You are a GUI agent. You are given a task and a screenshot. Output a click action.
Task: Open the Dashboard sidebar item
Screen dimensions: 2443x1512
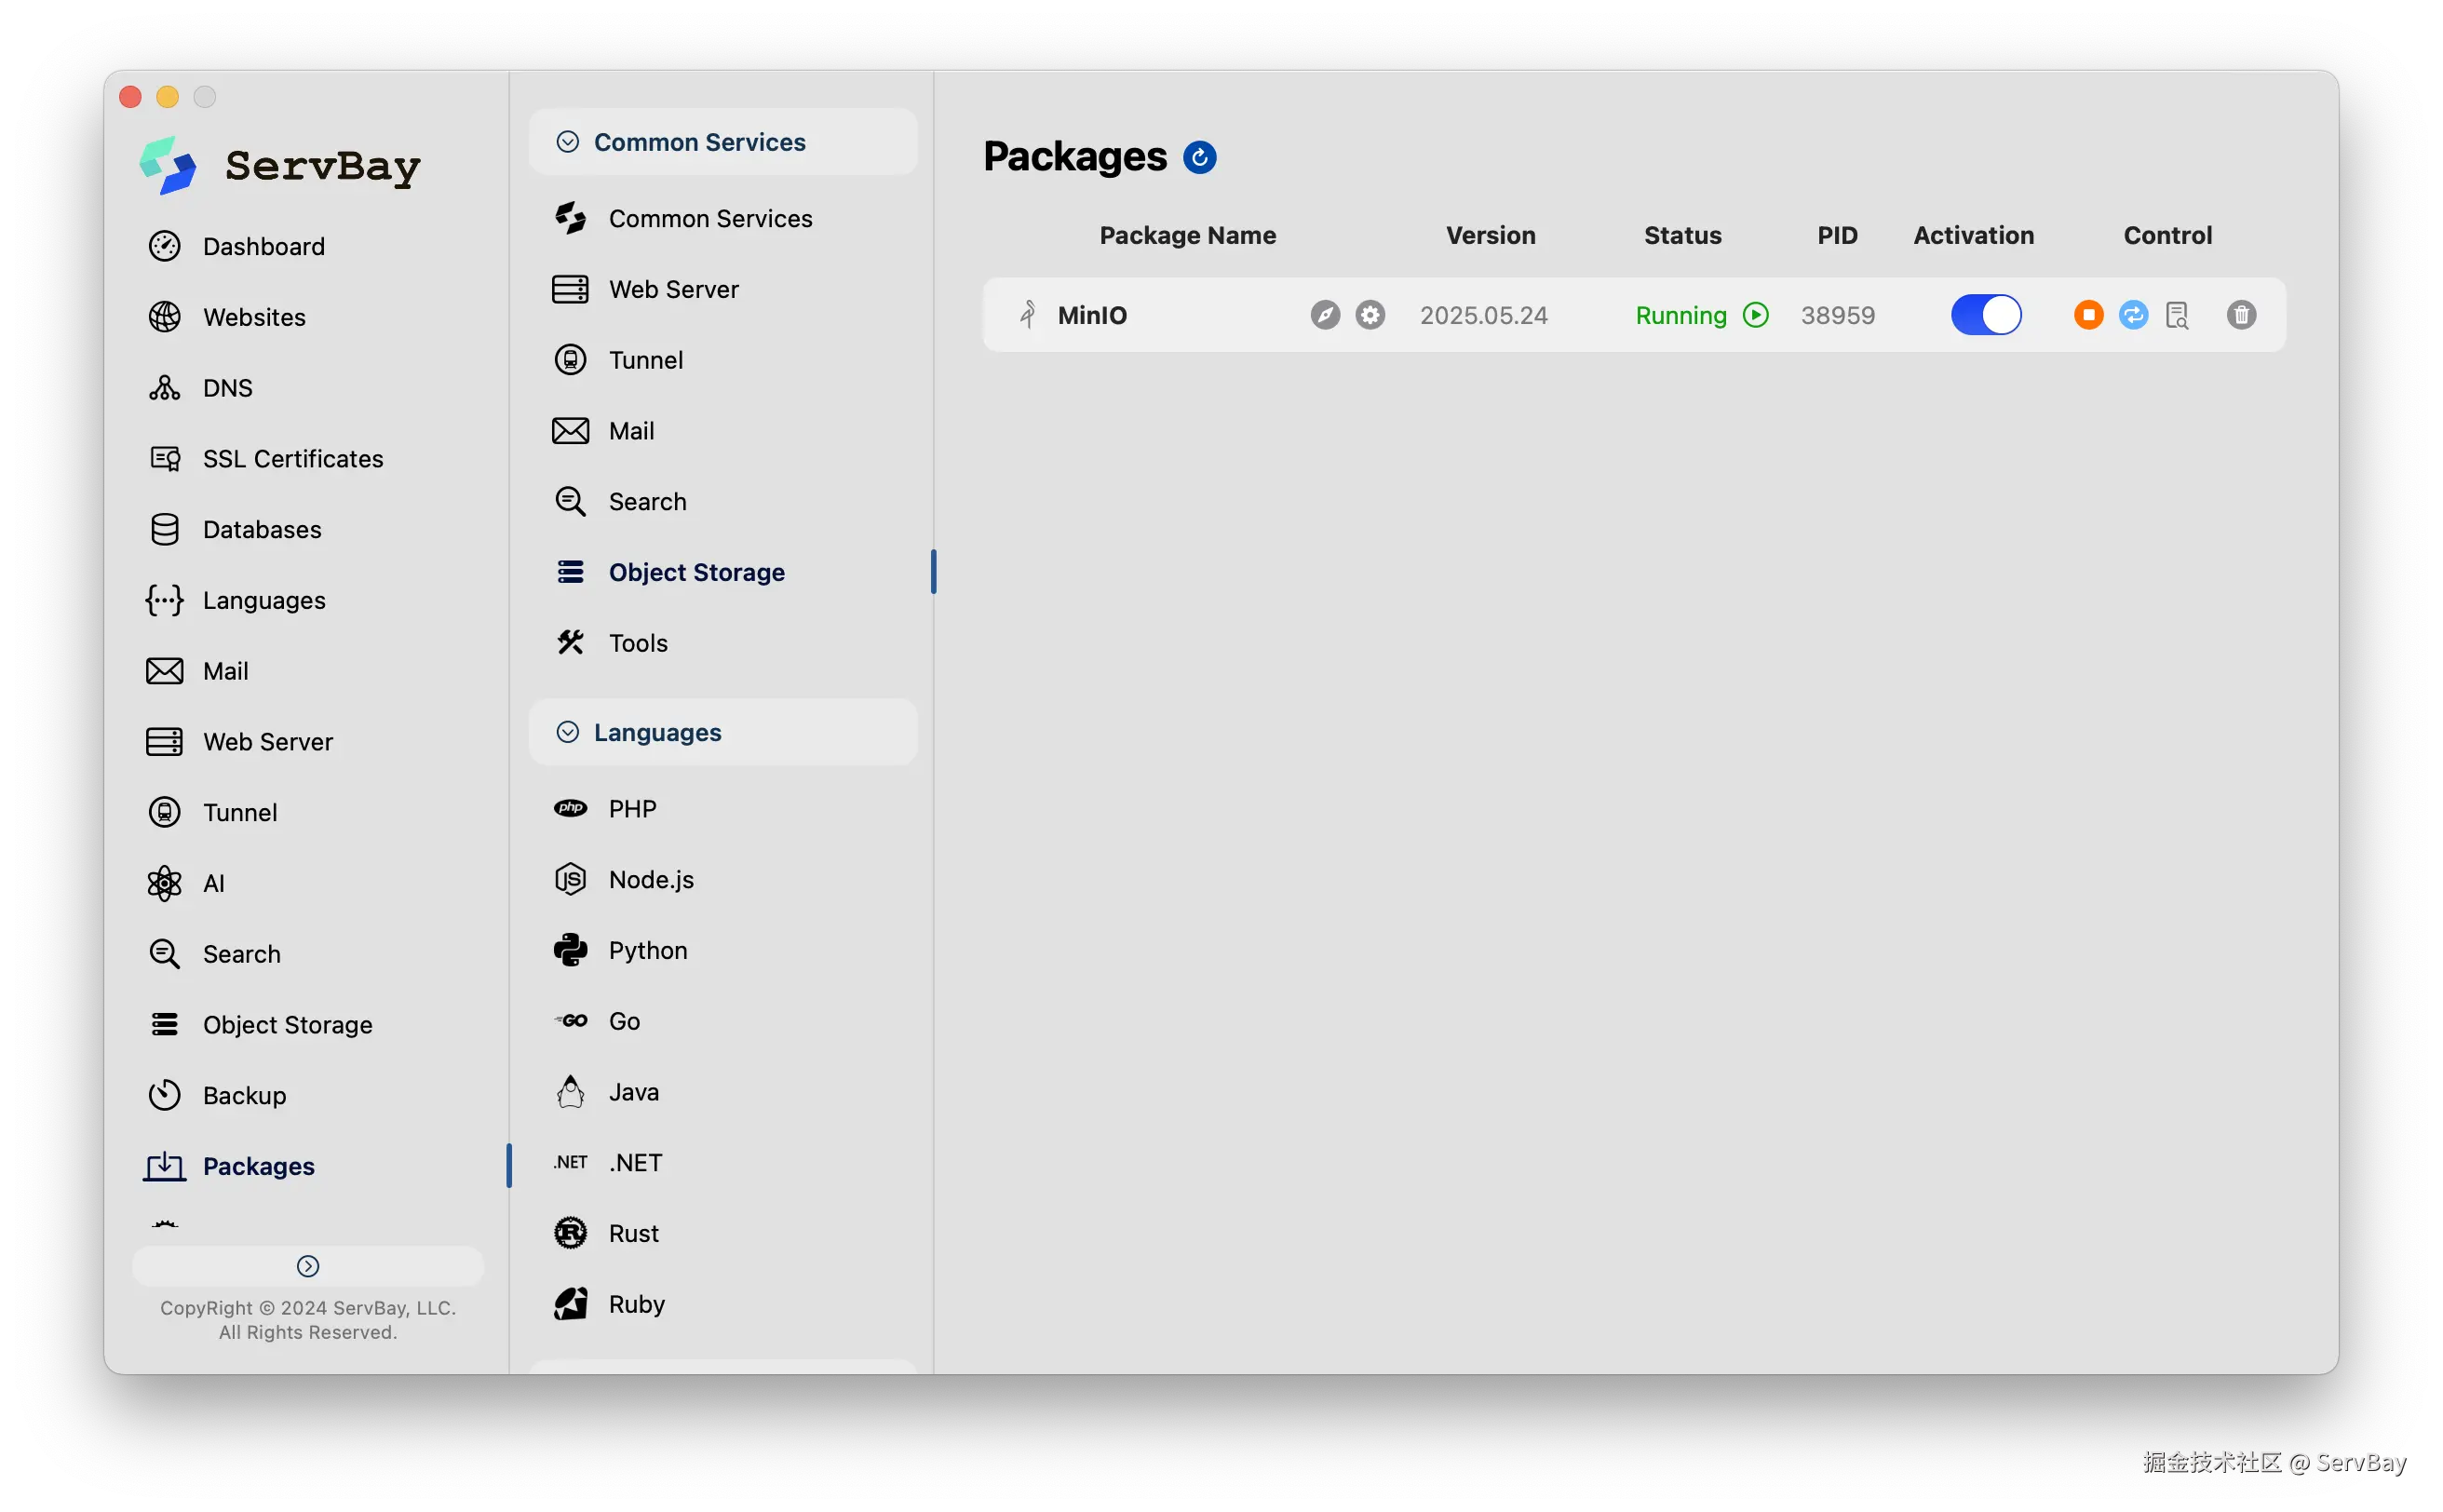[263, 246]
